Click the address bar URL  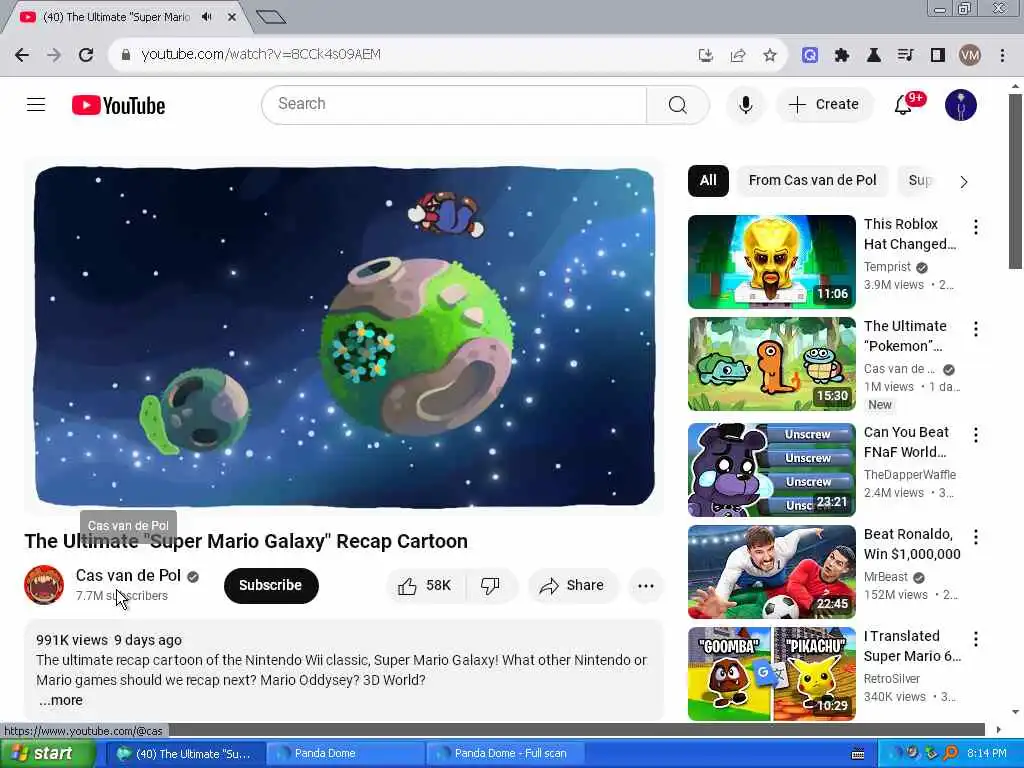point(261,55)
